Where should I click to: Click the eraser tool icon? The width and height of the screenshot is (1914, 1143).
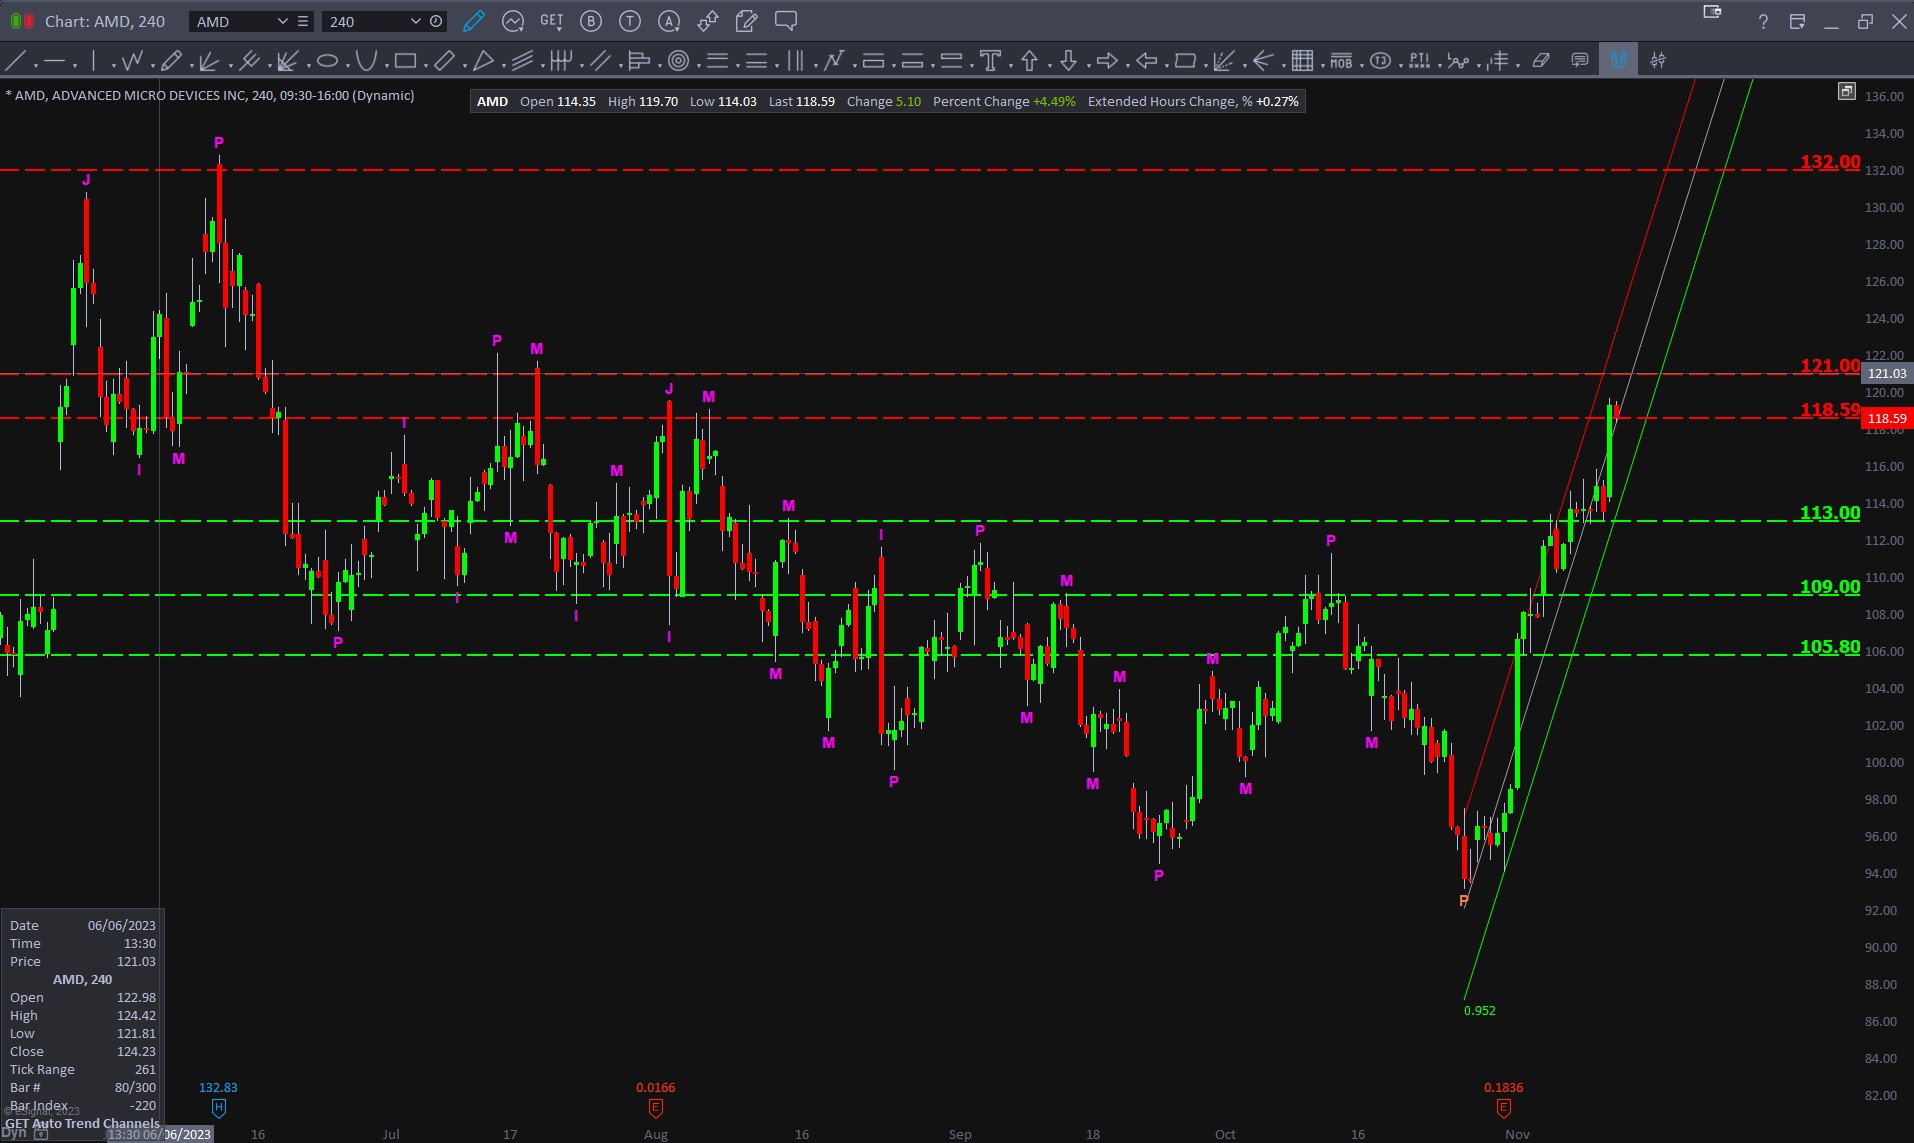point(1541,61)
